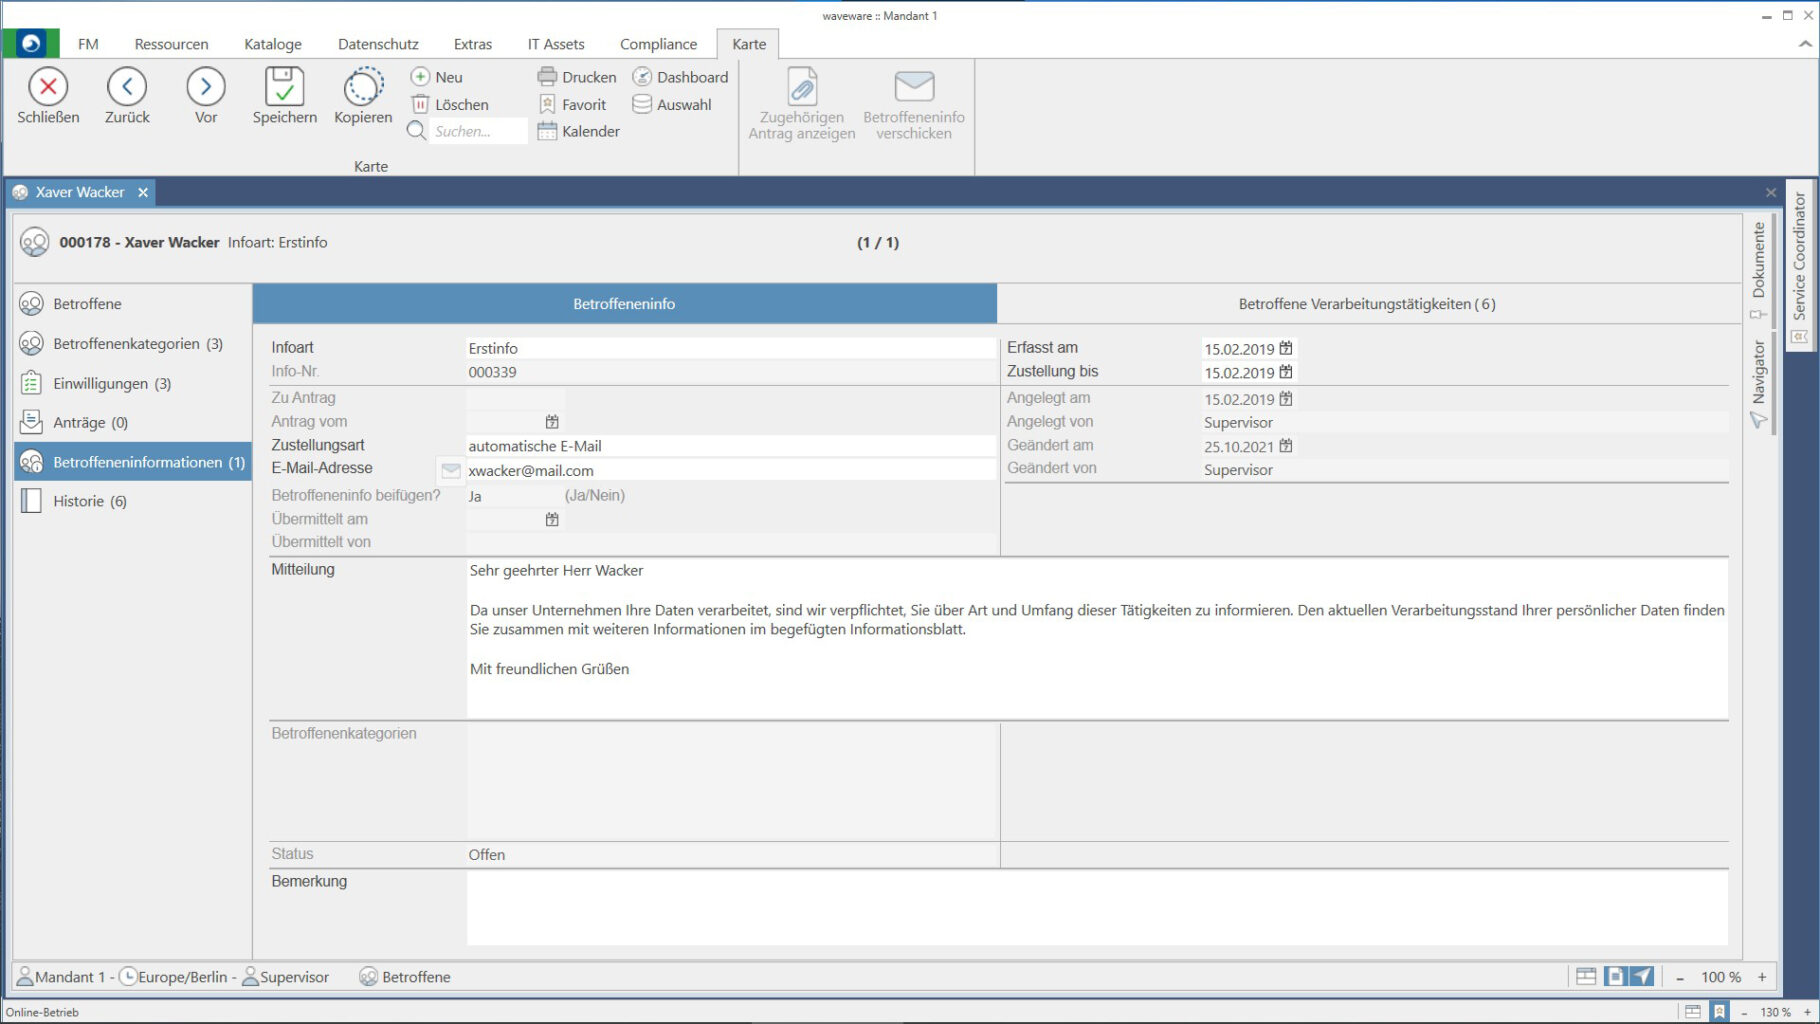The width and height of the screenshot is (1820, 1024).
Task: Open the Kalender from the ribbon
Action: coord(579,131)
